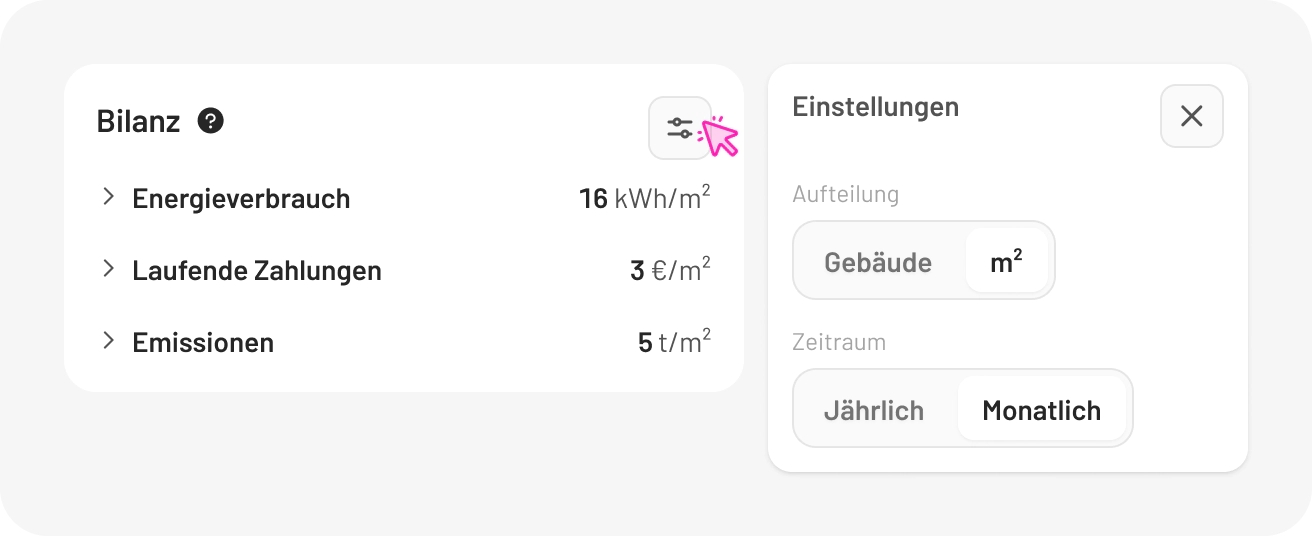Choose the Monatlich Zeitraum option
Viewport: 1312px width, 536px height.
(x=1041, y=410)
